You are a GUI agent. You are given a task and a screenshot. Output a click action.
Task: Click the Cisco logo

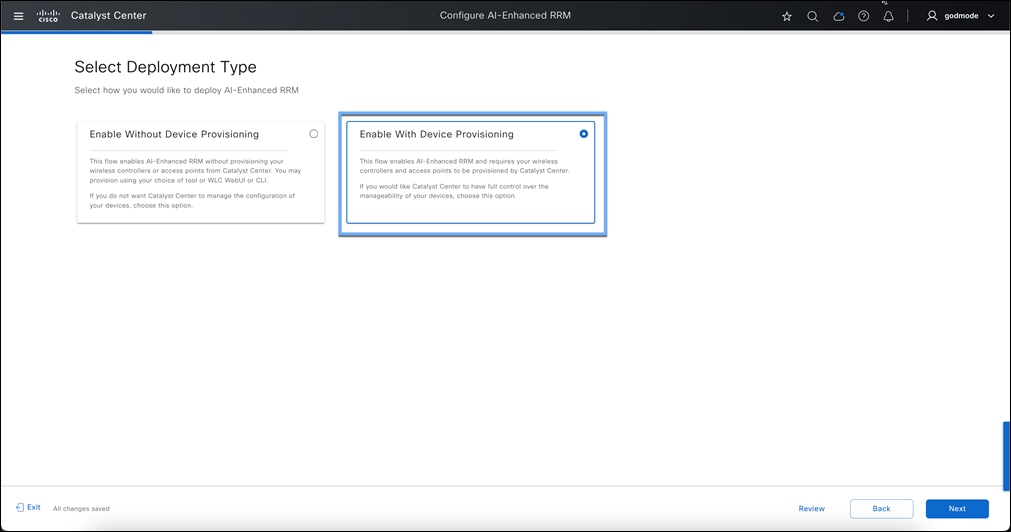pyautogui.click(x=48, y=15)
